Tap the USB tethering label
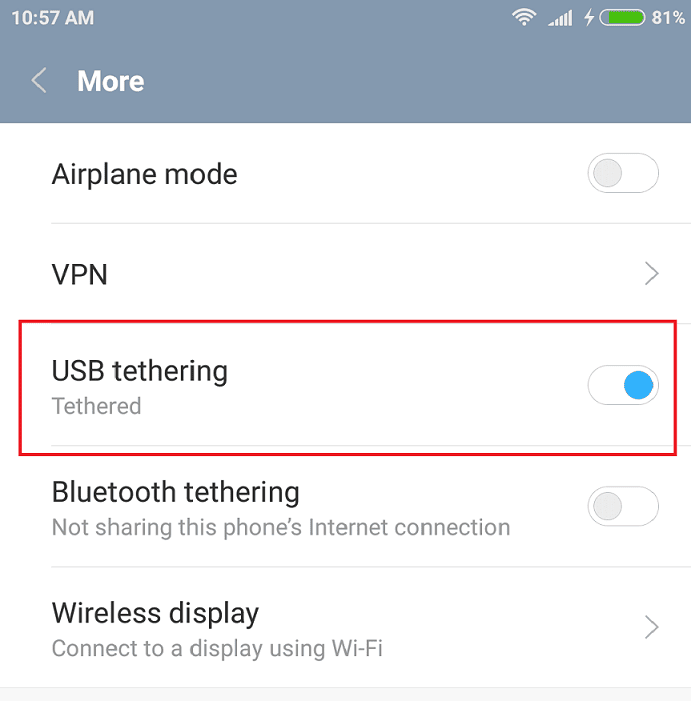 click(140, 371)
